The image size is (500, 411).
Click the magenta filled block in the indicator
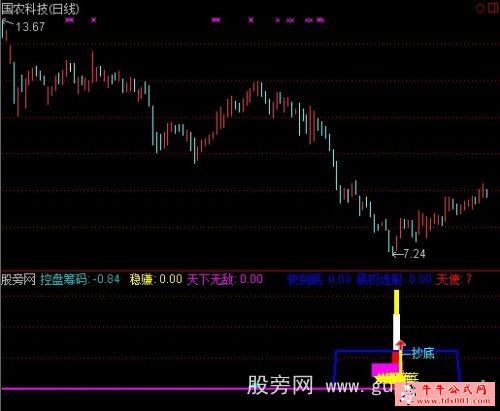pyautogui.click(x=385, y=369)
